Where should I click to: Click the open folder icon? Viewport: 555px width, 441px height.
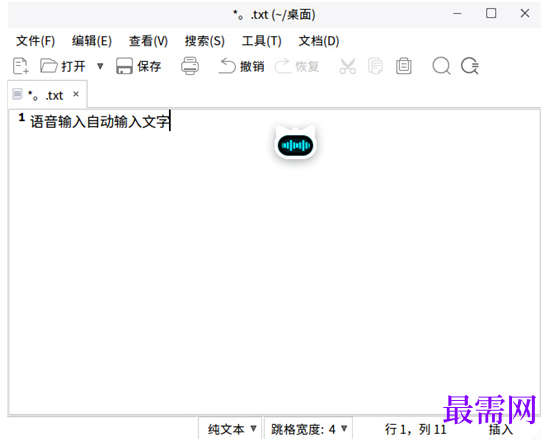click(x=48, y=66)
